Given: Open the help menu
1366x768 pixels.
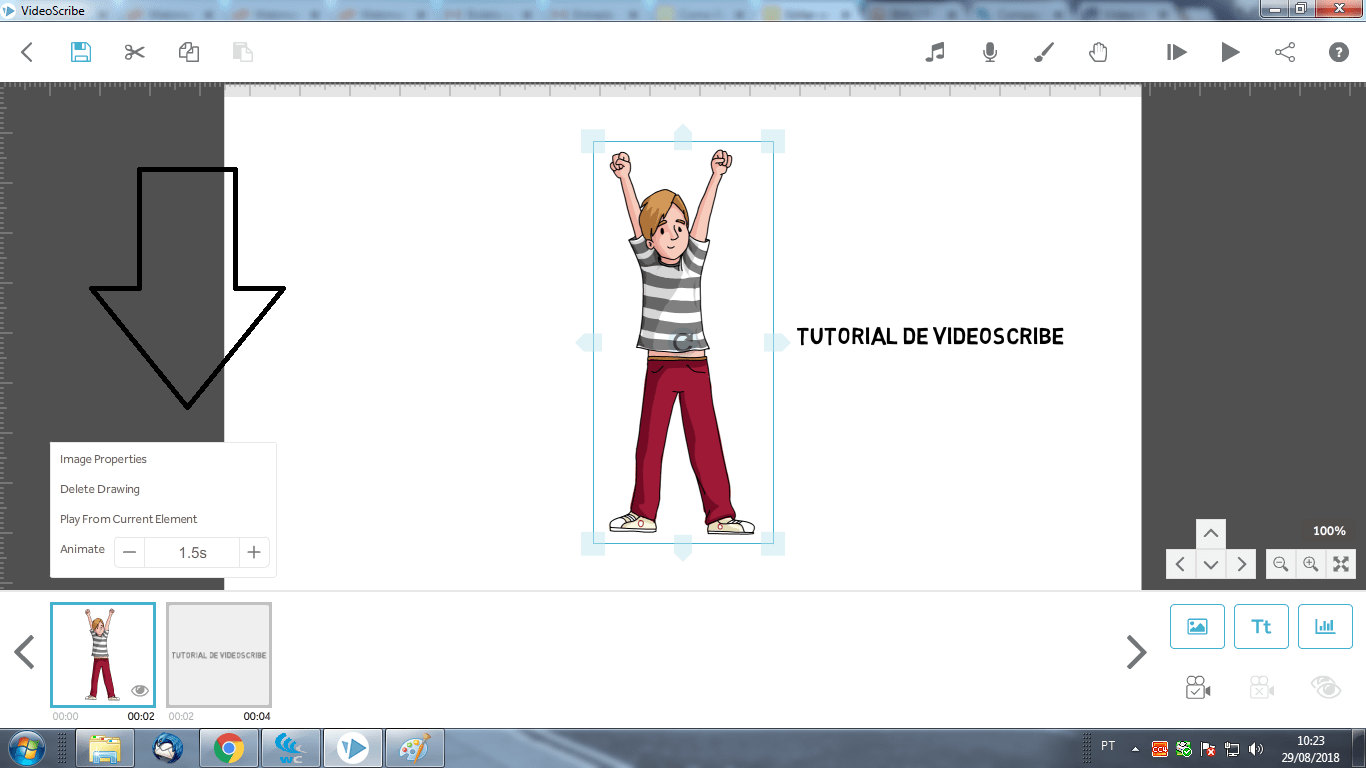Looking at the screenshot, I should pos(1337,52).
